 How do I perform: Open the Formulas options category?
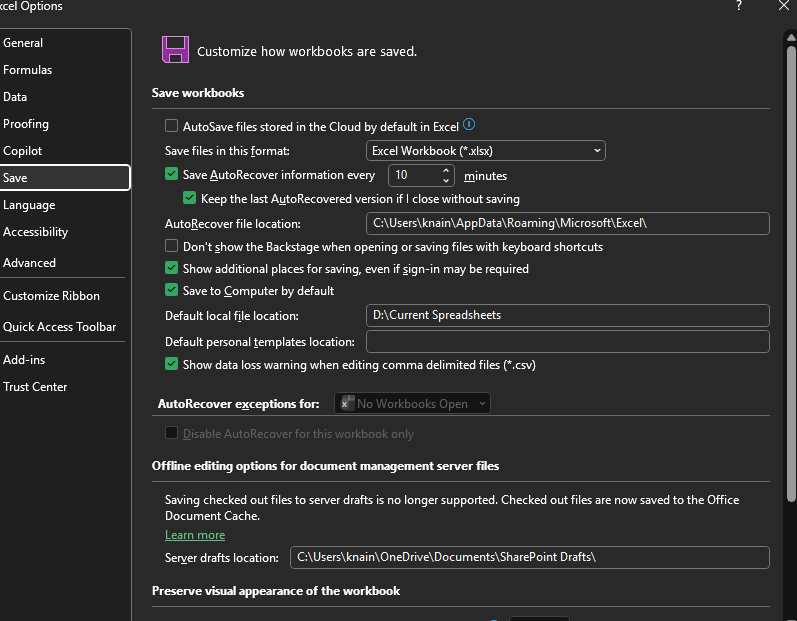coord(65,70)
